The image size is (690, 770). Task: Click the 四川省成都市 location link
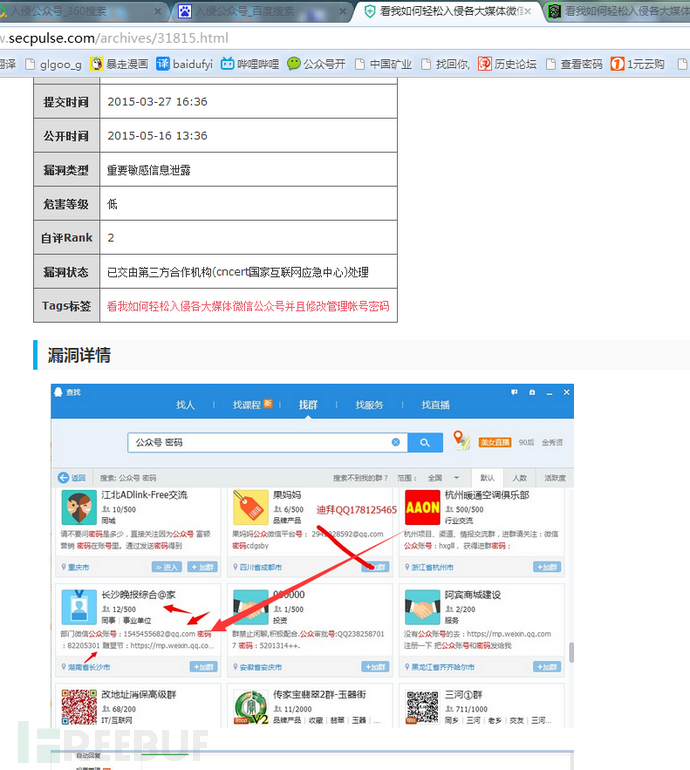(x=260, y=567)
